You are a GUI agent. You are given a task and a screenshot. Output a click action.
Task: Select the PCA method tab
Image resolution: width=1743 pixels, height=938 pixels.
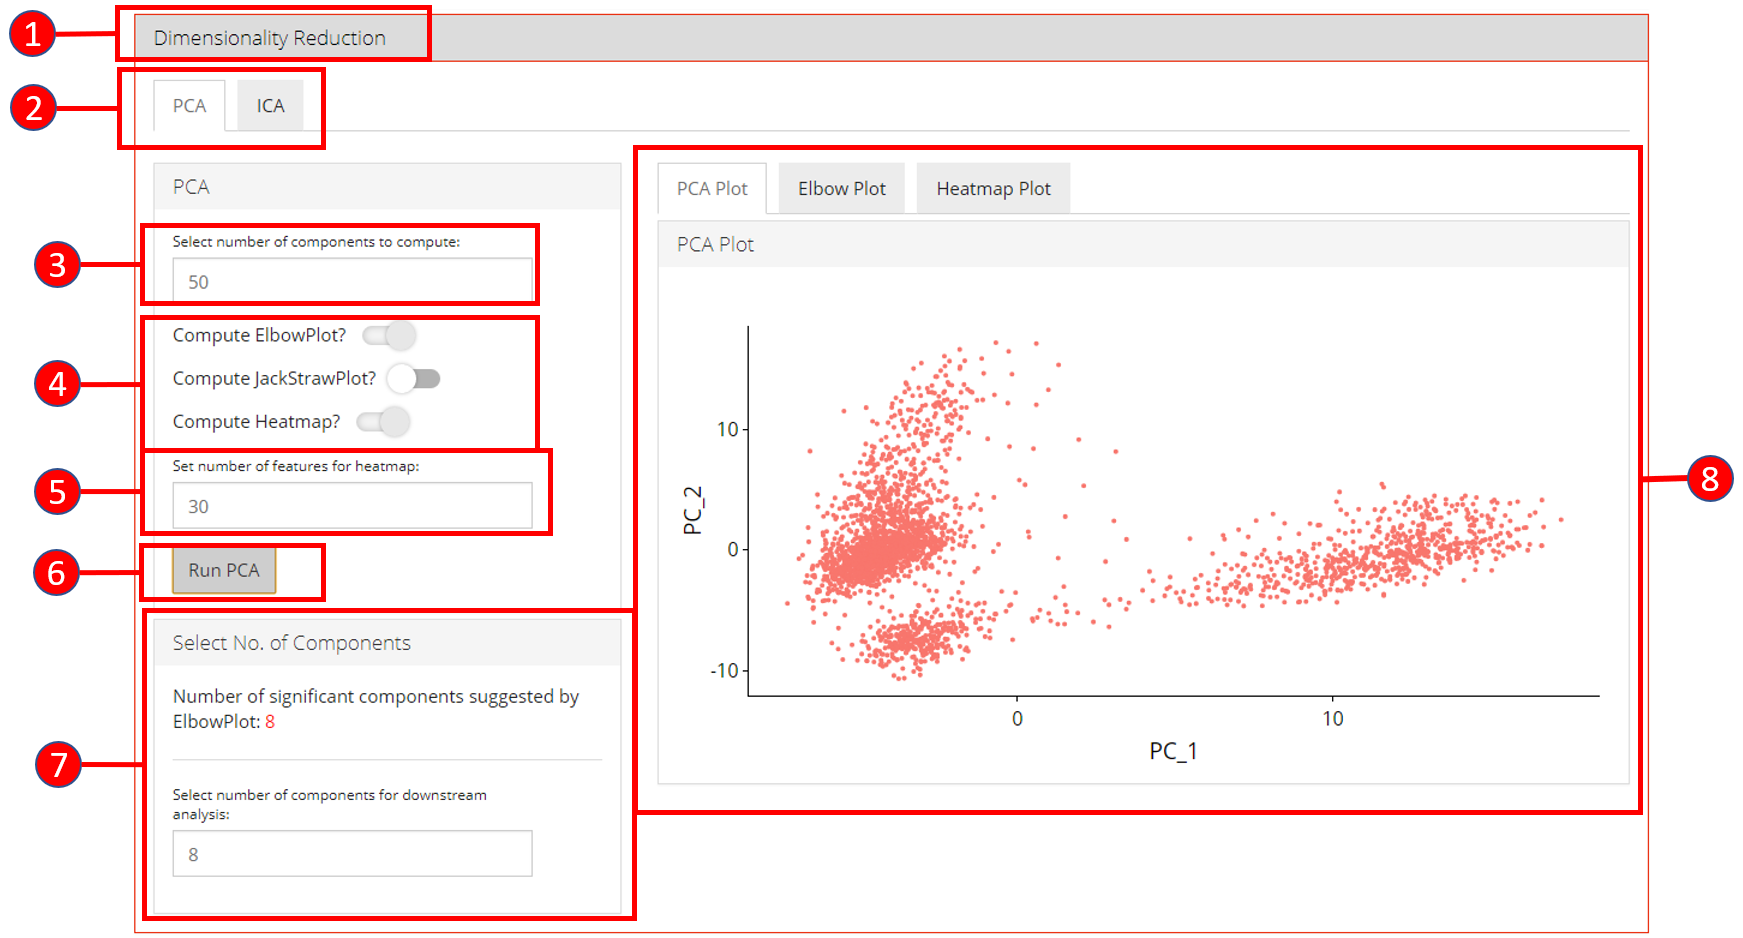pos(189,106)
